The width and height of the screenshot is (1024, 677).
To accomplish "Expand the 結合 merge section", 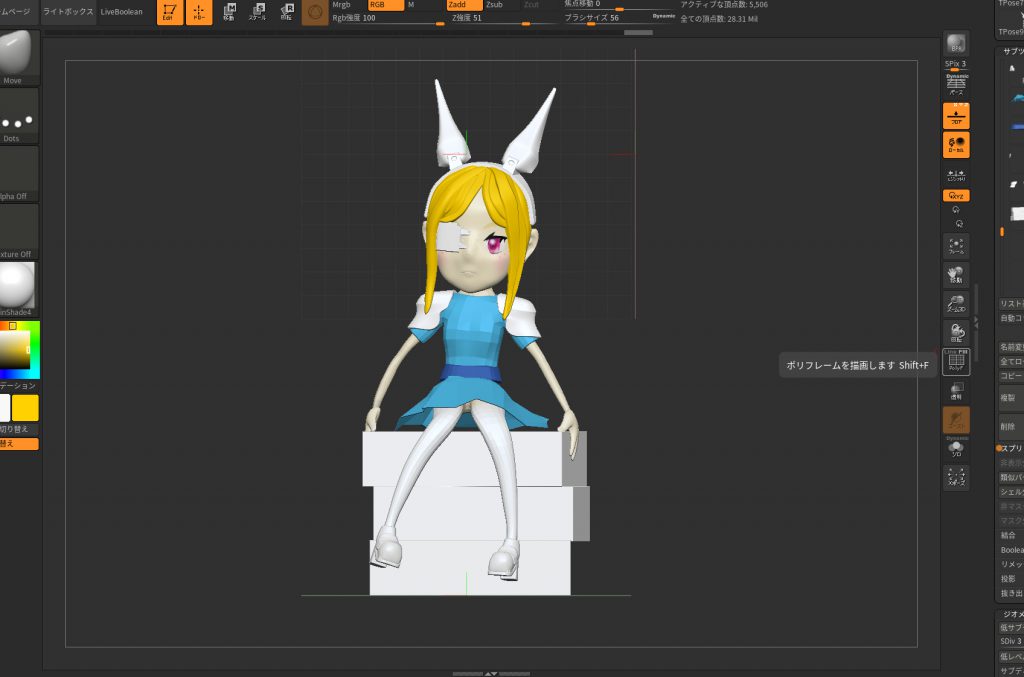I will click(1011, 535).
